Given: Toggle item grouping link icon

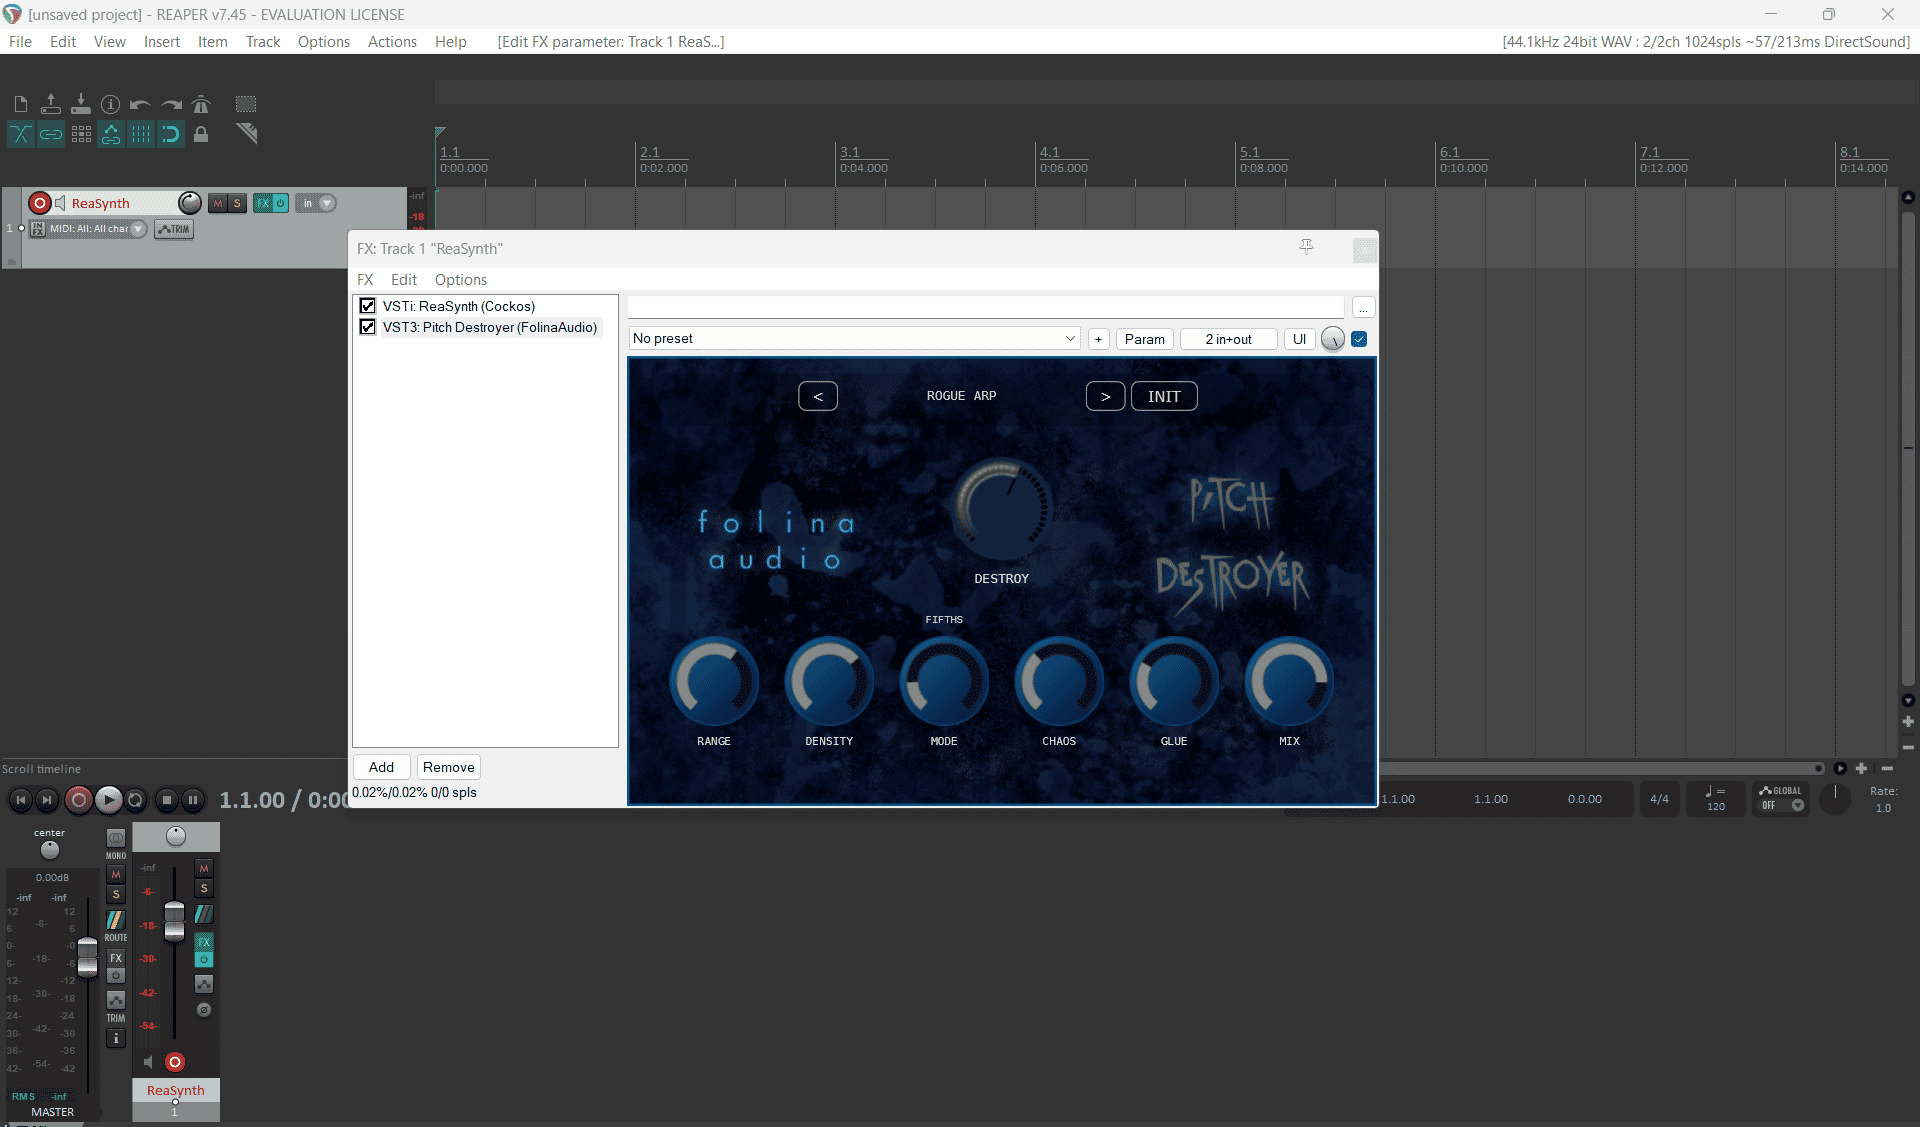Looking at the screenshot, I should (x=50, y=134).
